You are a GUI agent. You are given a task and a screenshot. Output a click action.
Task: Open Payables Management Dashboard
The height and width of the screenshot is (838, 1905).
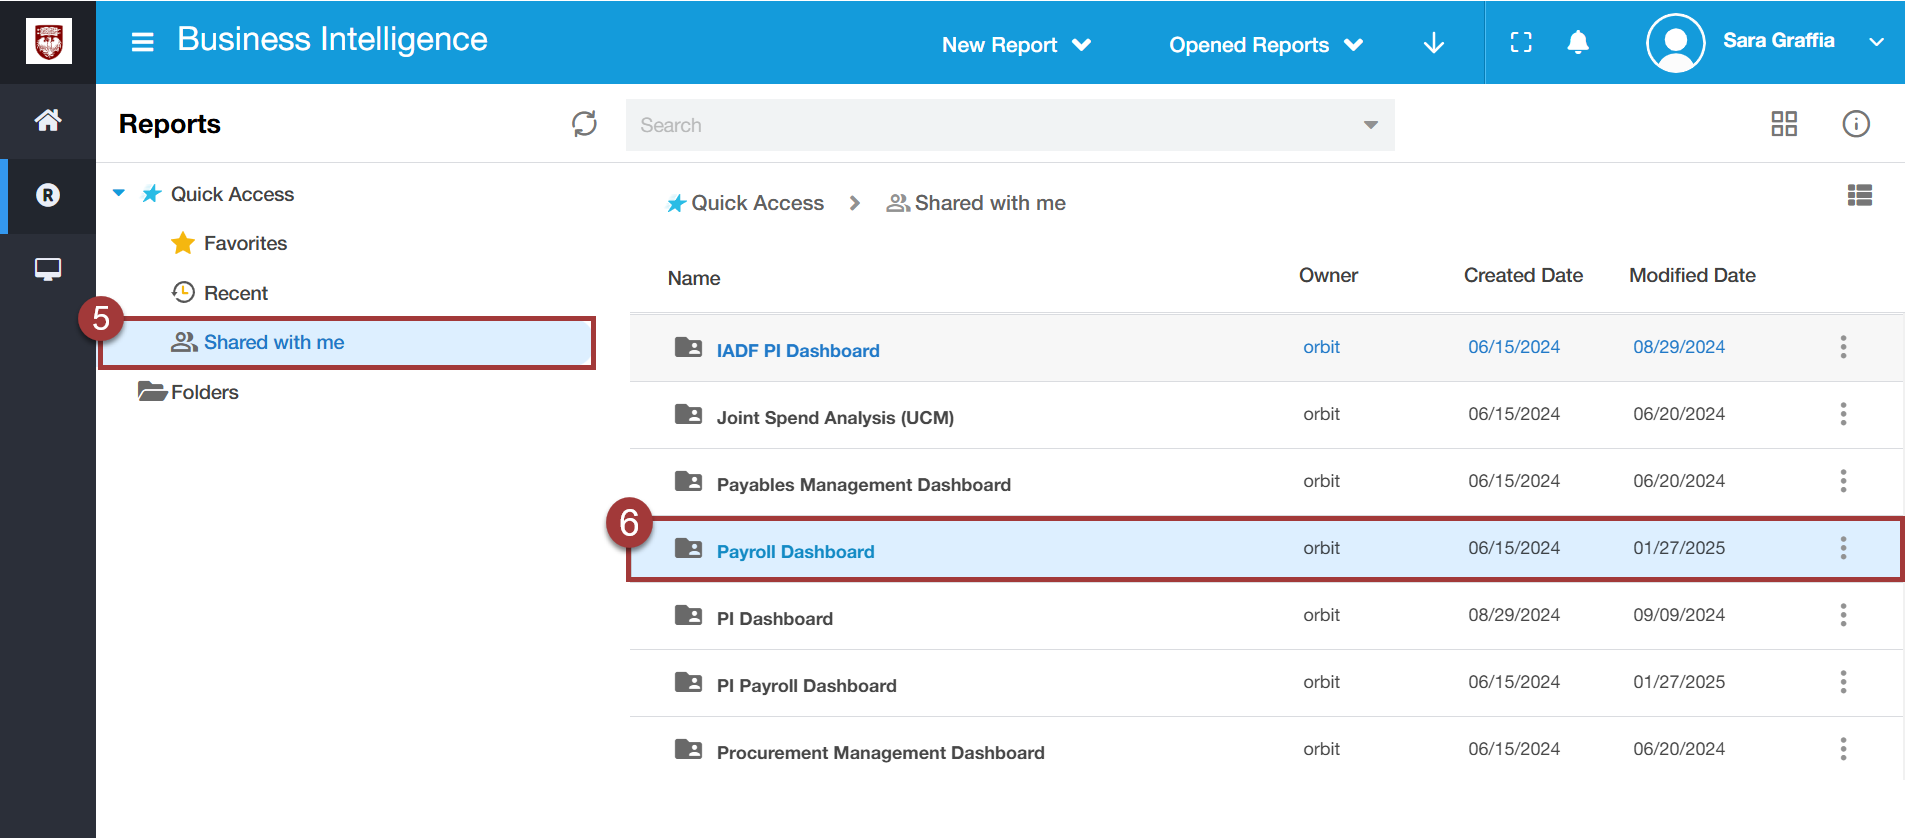[863, 485]
